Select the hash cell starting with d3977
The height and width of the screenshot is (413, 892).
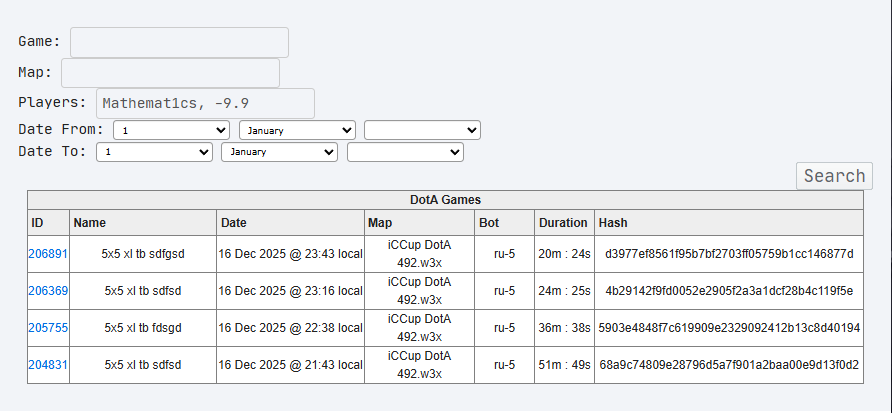[x=728, y=254]
